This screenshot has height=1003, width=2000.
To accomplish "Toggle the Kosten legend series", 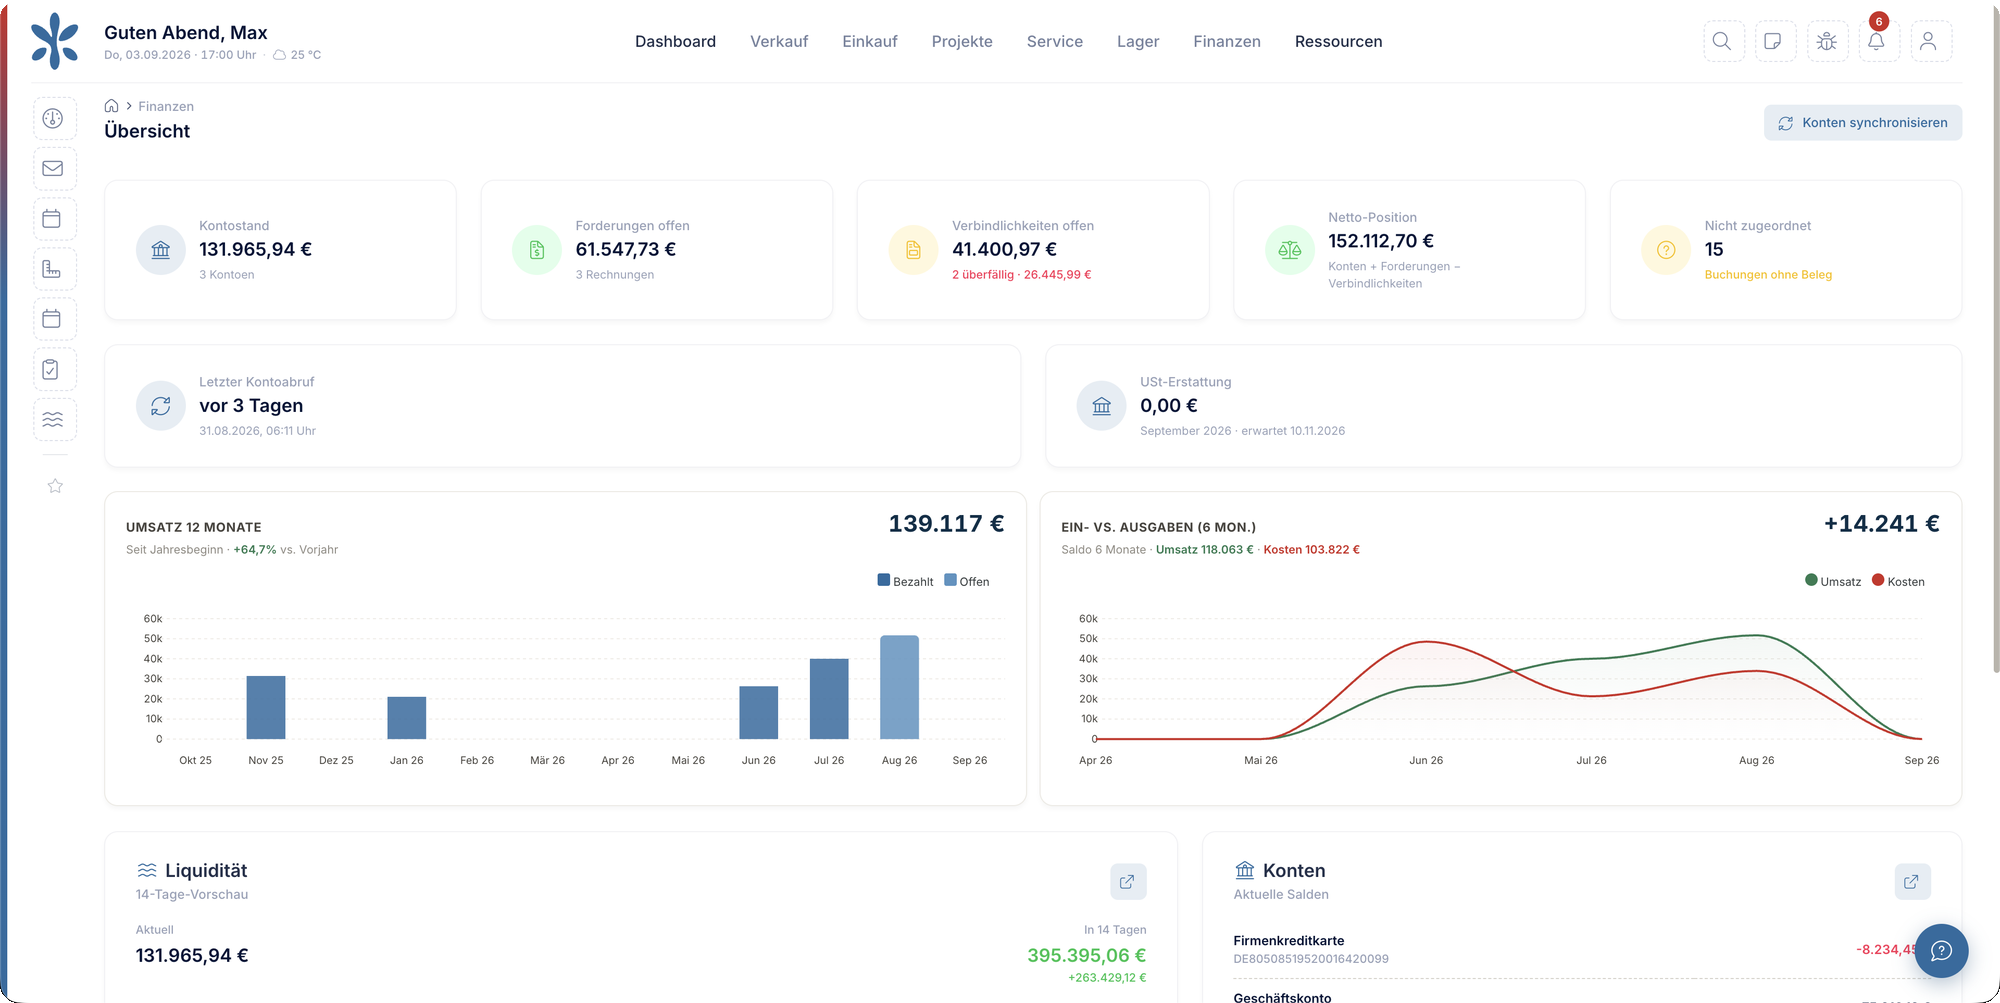I will (1898, 581).
